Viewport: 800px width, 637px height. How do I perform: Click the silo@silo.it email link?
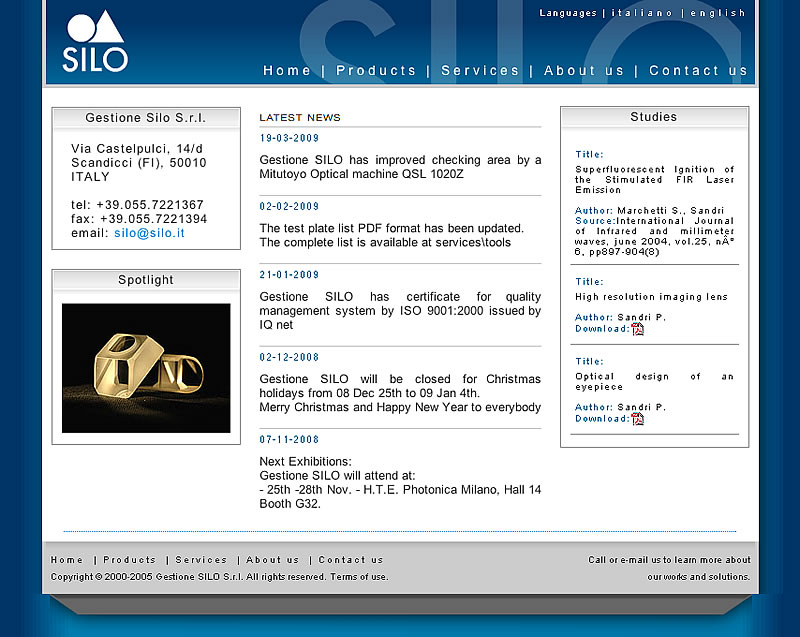coord(149,233)
